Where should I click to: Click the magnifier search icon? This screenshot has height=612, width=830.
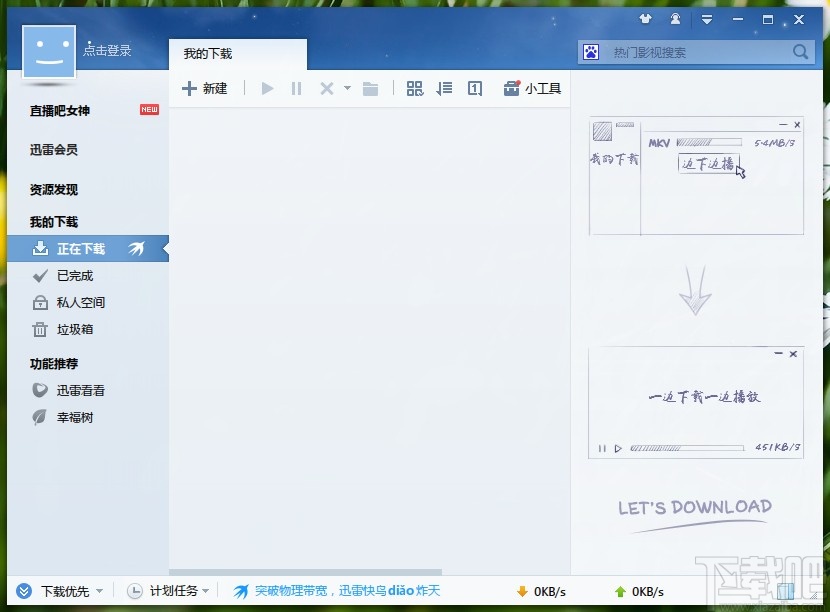point(800,52)
